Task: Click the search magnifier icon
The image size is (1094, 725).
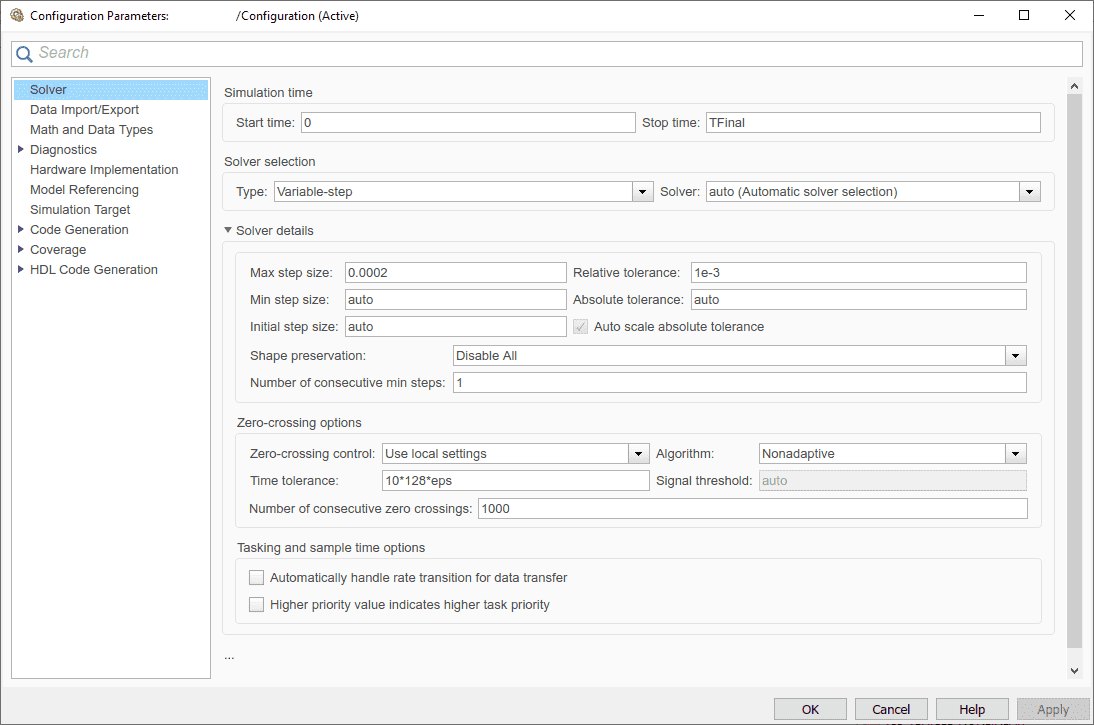Action: coord(24,54)
